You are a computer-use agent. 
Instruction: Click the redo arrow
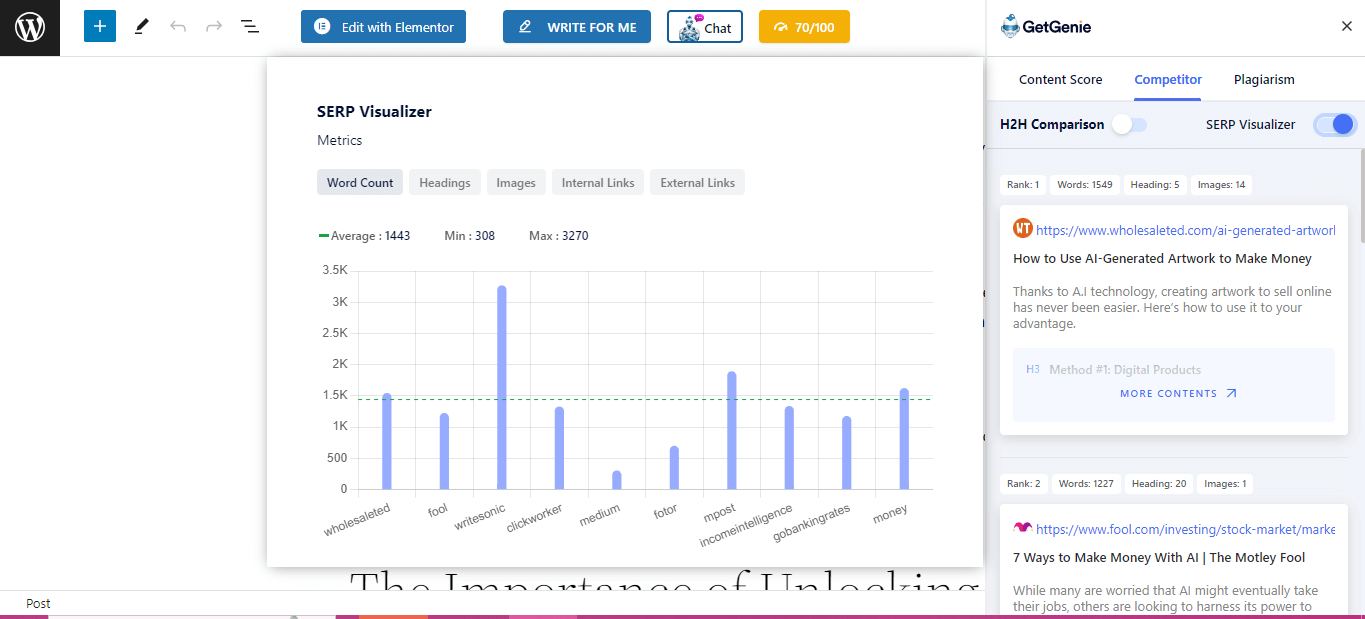(x=214, y=27)
